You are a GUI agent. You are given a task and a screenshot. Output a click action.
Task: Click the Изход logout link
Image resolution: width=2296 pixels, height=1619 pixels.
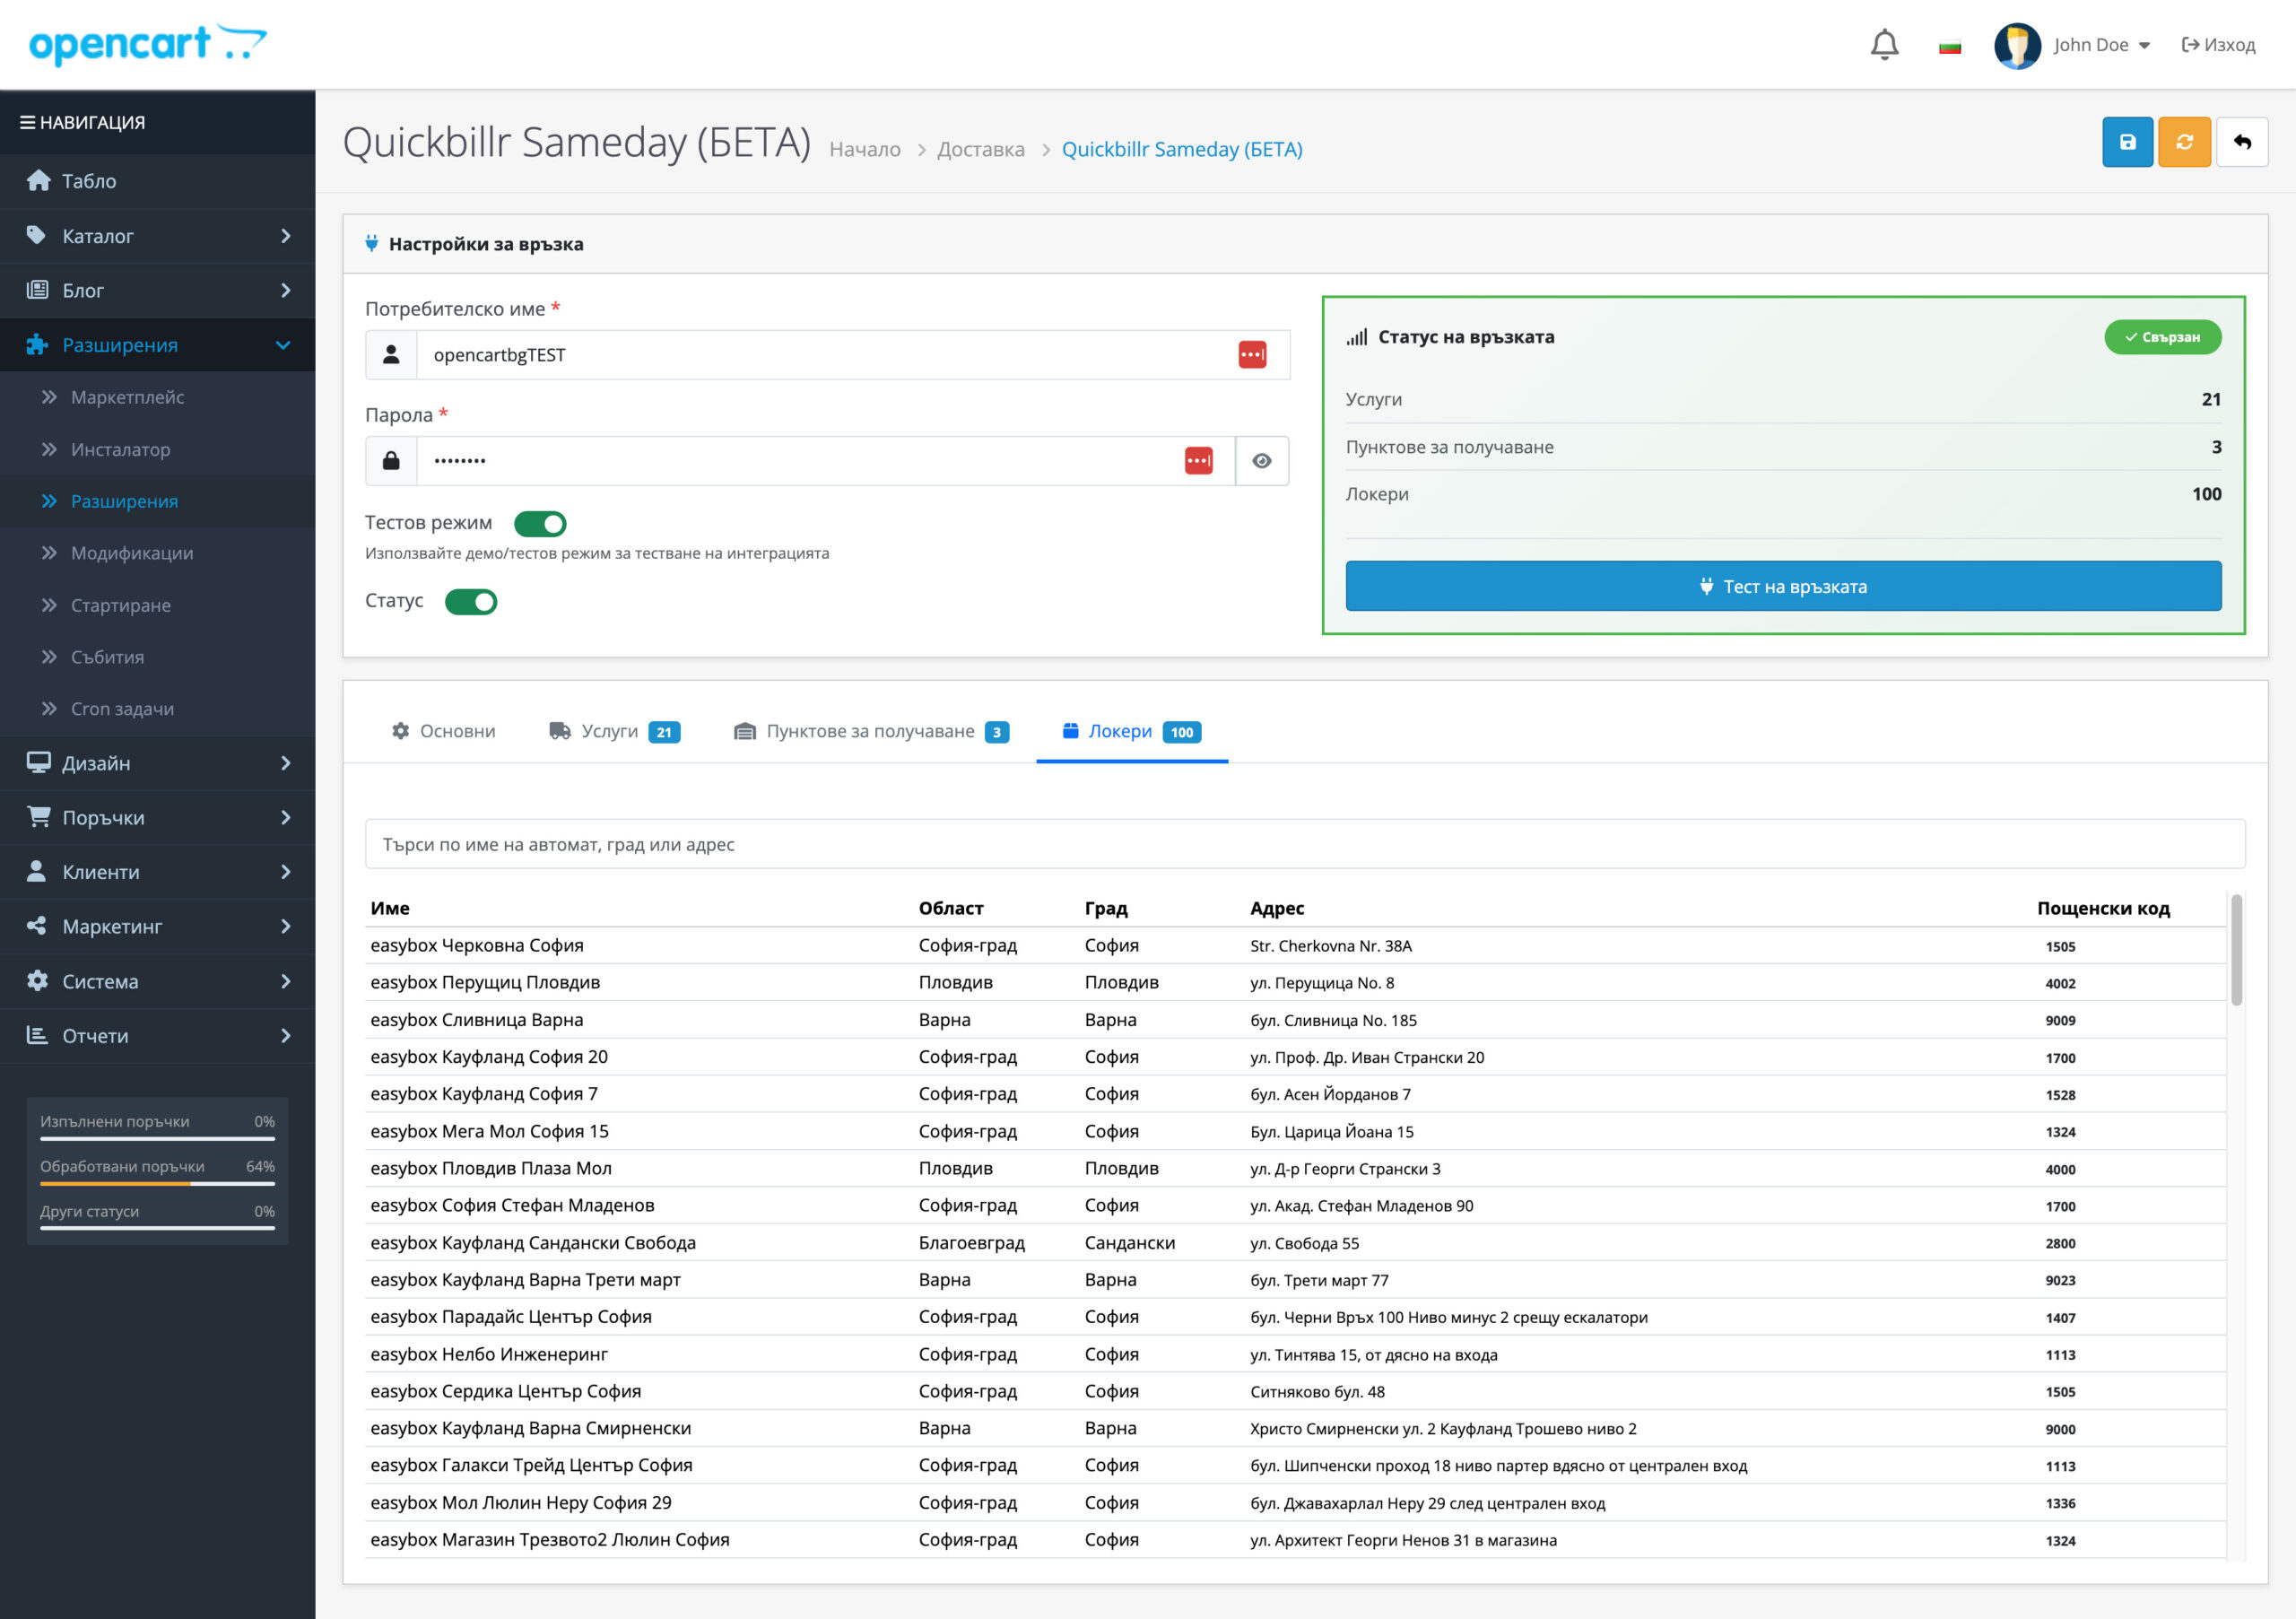2219,45
